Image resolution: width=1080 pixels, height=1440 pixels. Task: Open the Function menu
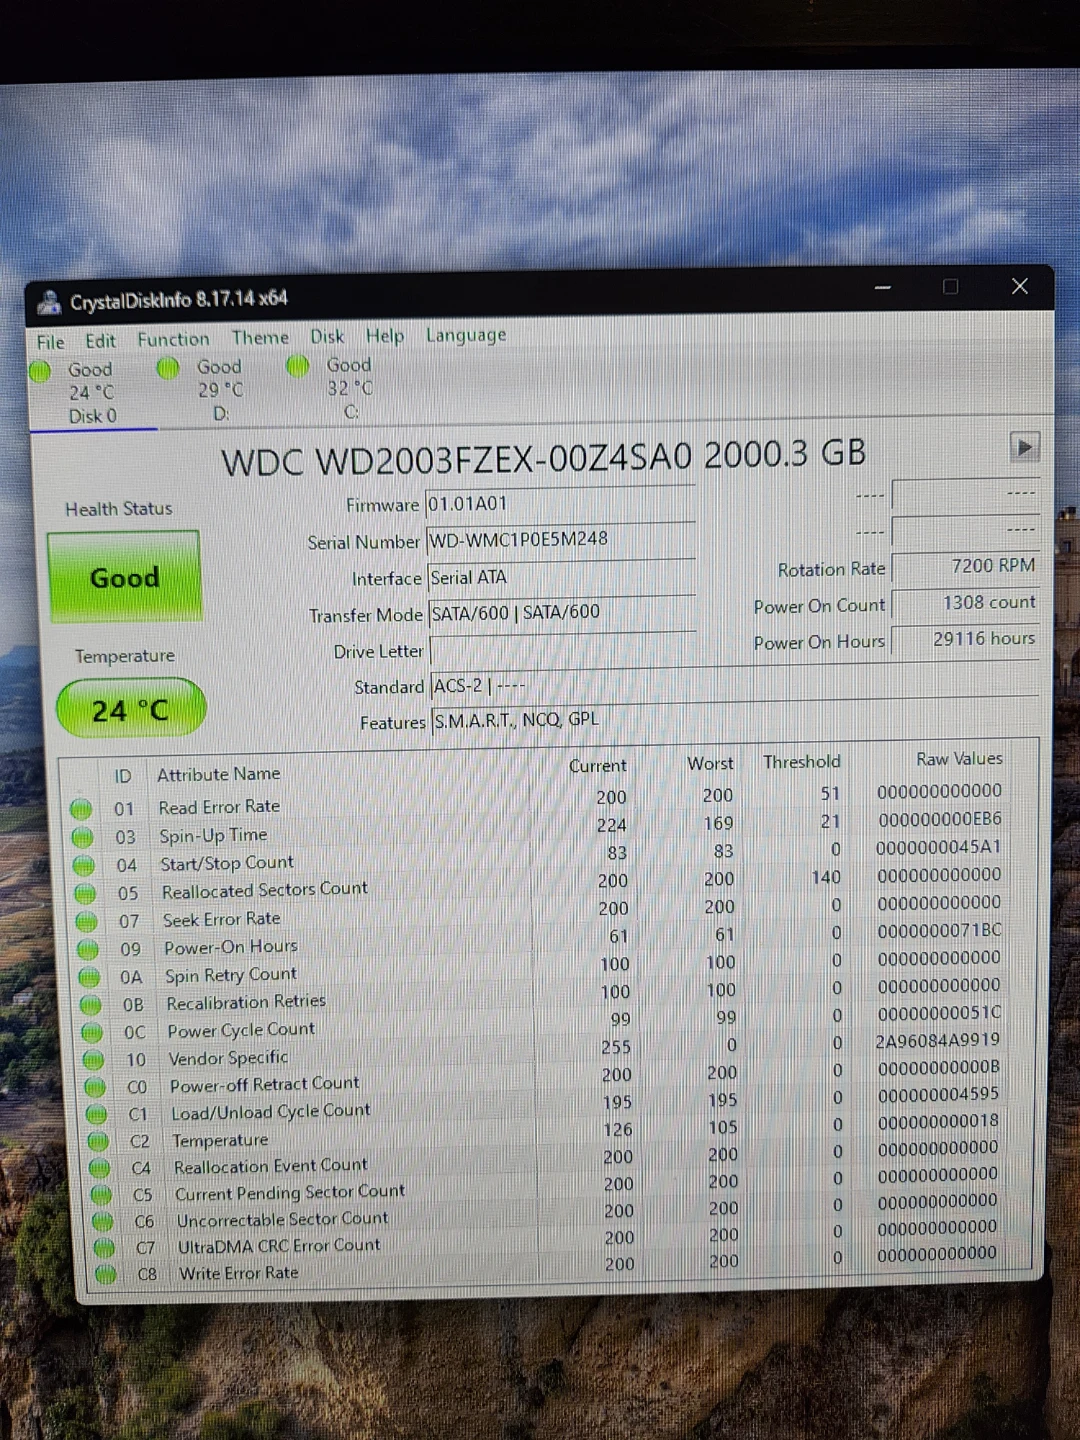[173, 338]
